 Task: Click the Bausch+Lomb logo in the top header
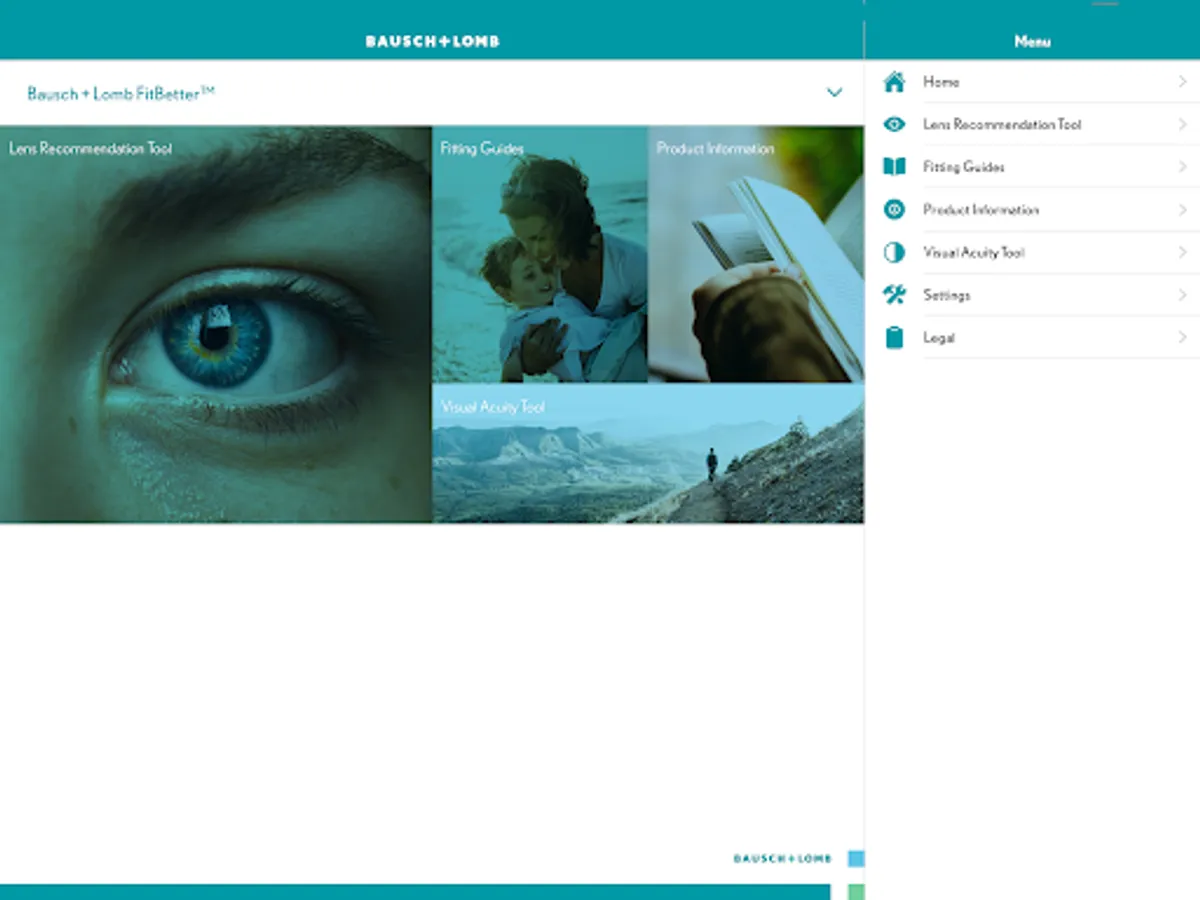(x=432, y=41)
